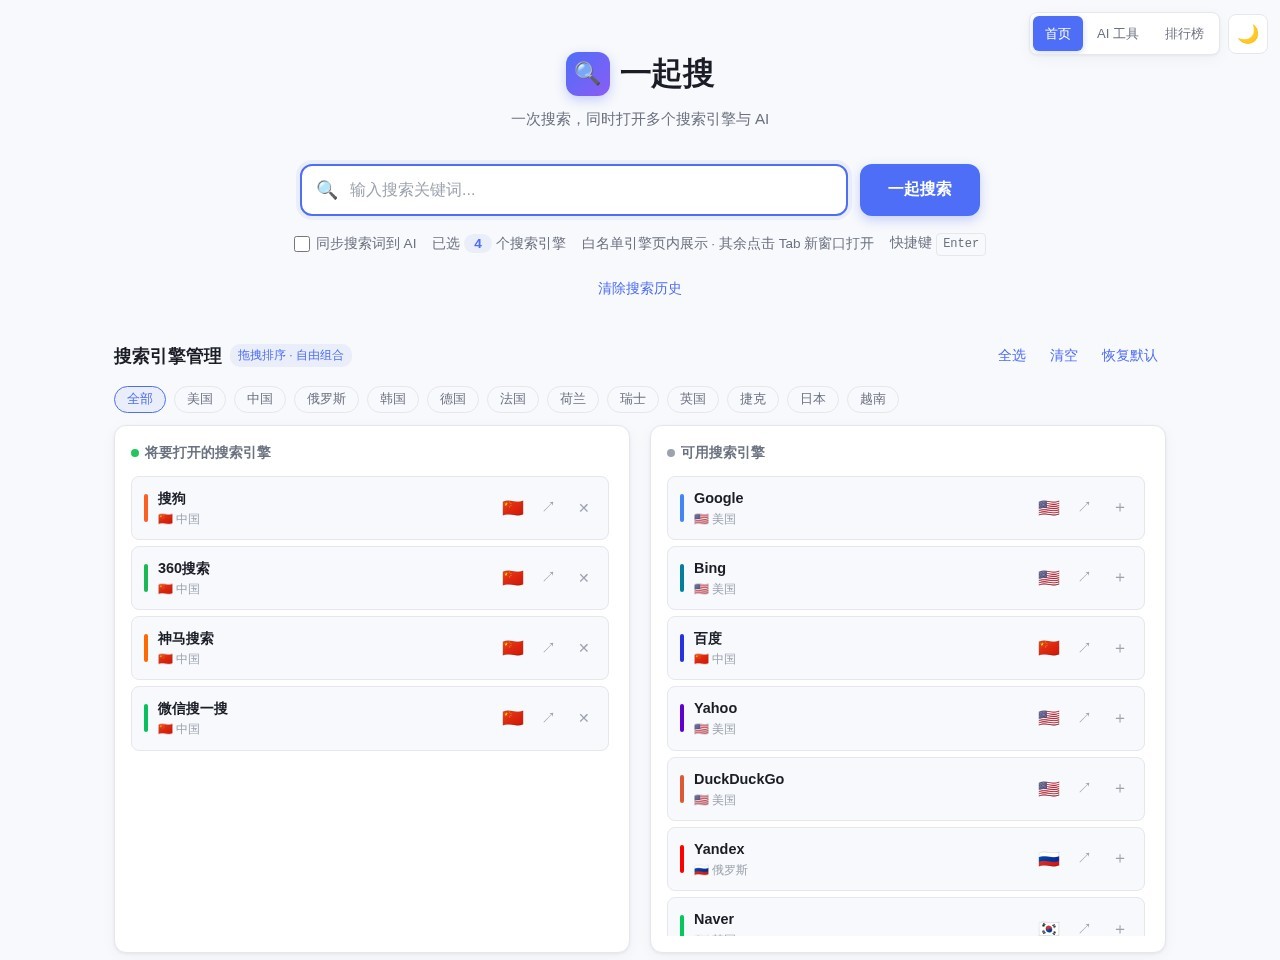
Task: Remove 神马搜索 from engines to open
Action: (x=584, y=648)
